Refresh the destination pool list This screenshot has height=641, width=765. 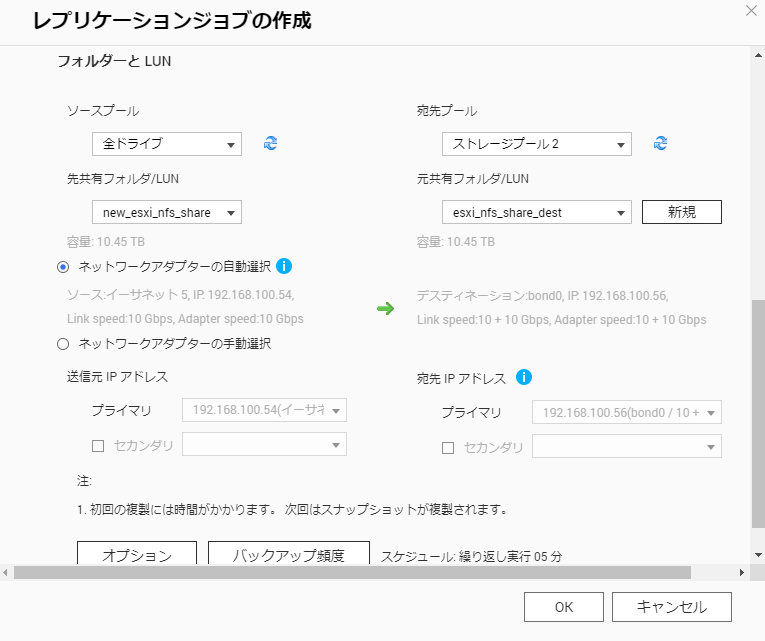point(660,144)
